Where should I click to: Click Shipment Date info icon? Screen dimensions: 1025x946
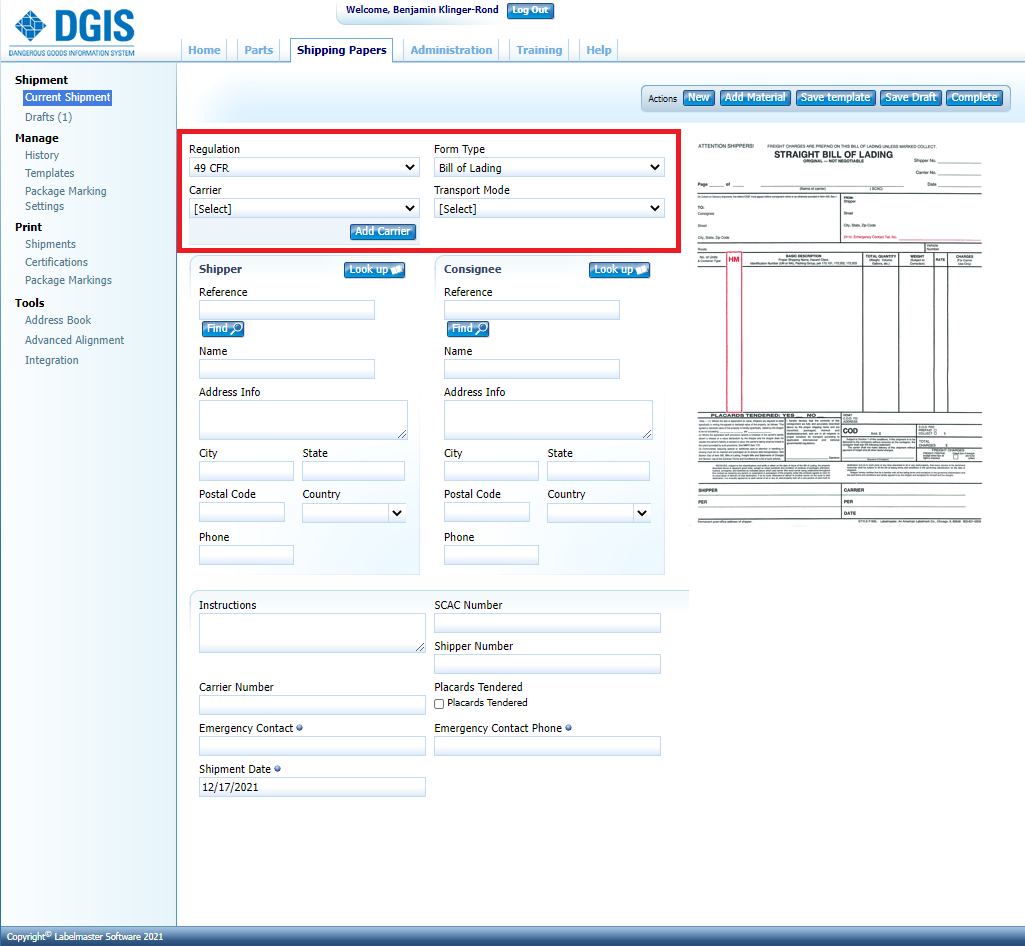[277, 769]
